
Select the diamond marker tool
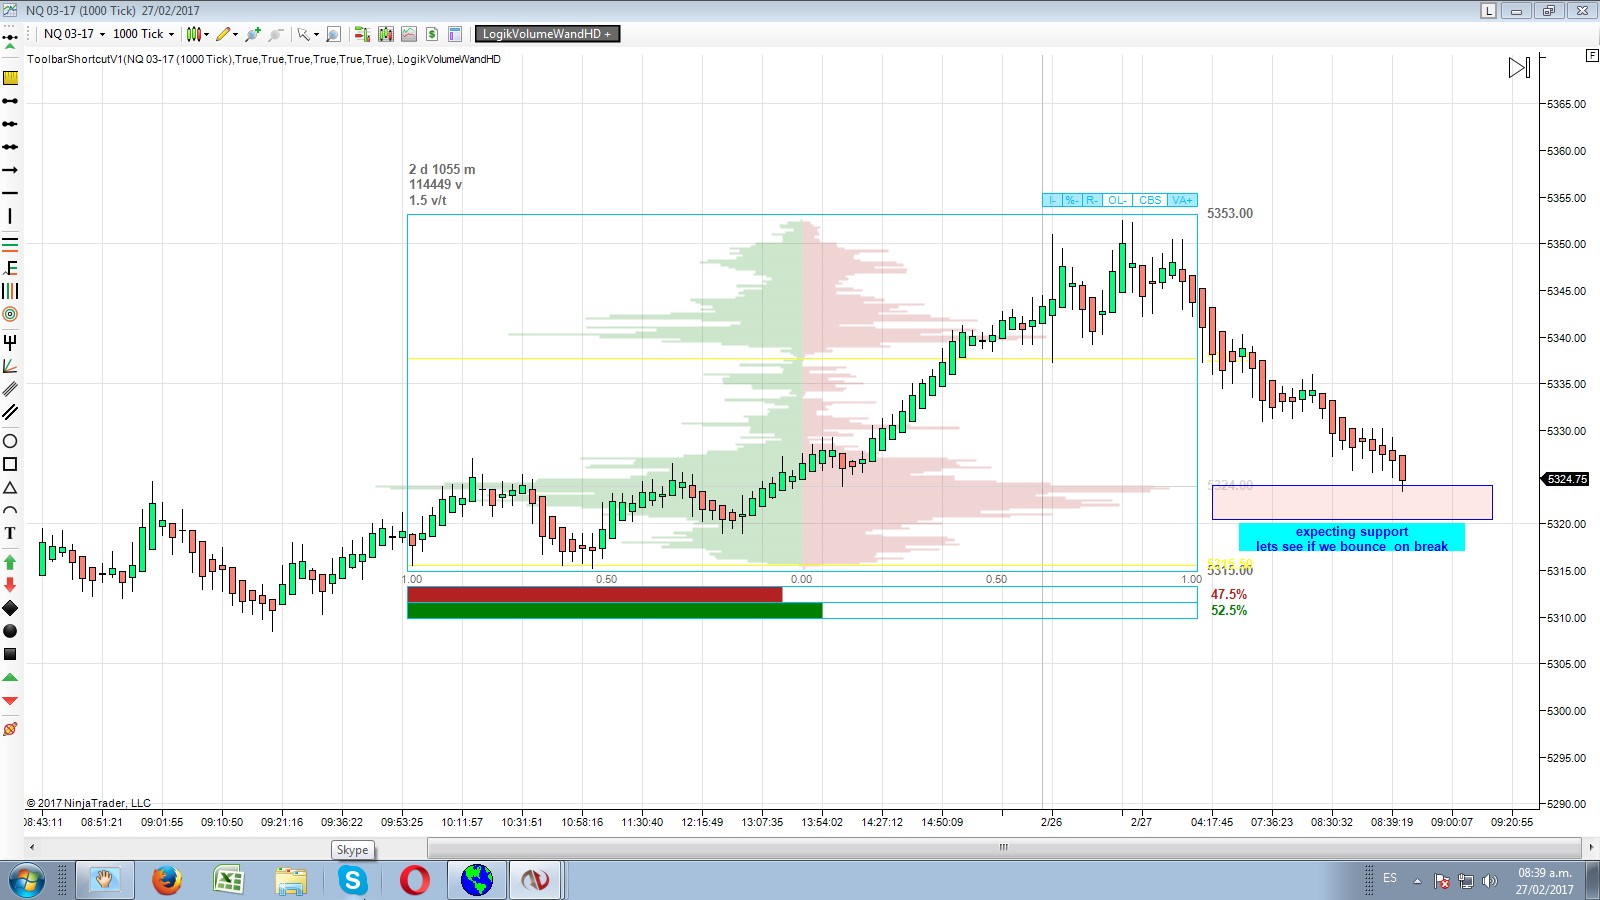click(x=10, y=608)
